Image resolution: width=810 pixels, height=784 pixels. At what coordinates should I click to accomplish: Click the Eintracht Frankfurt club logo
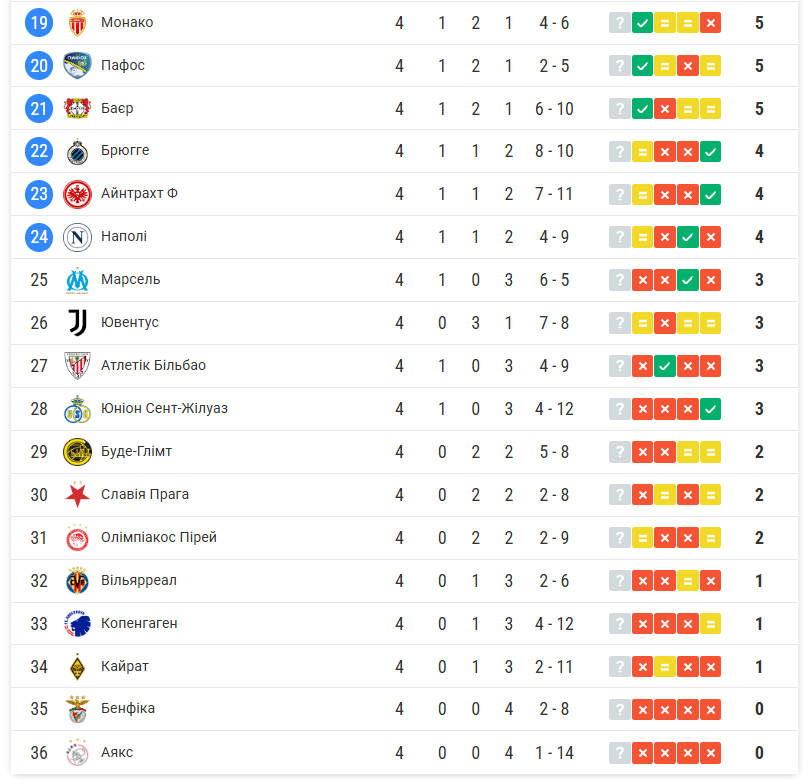point(77,194)
